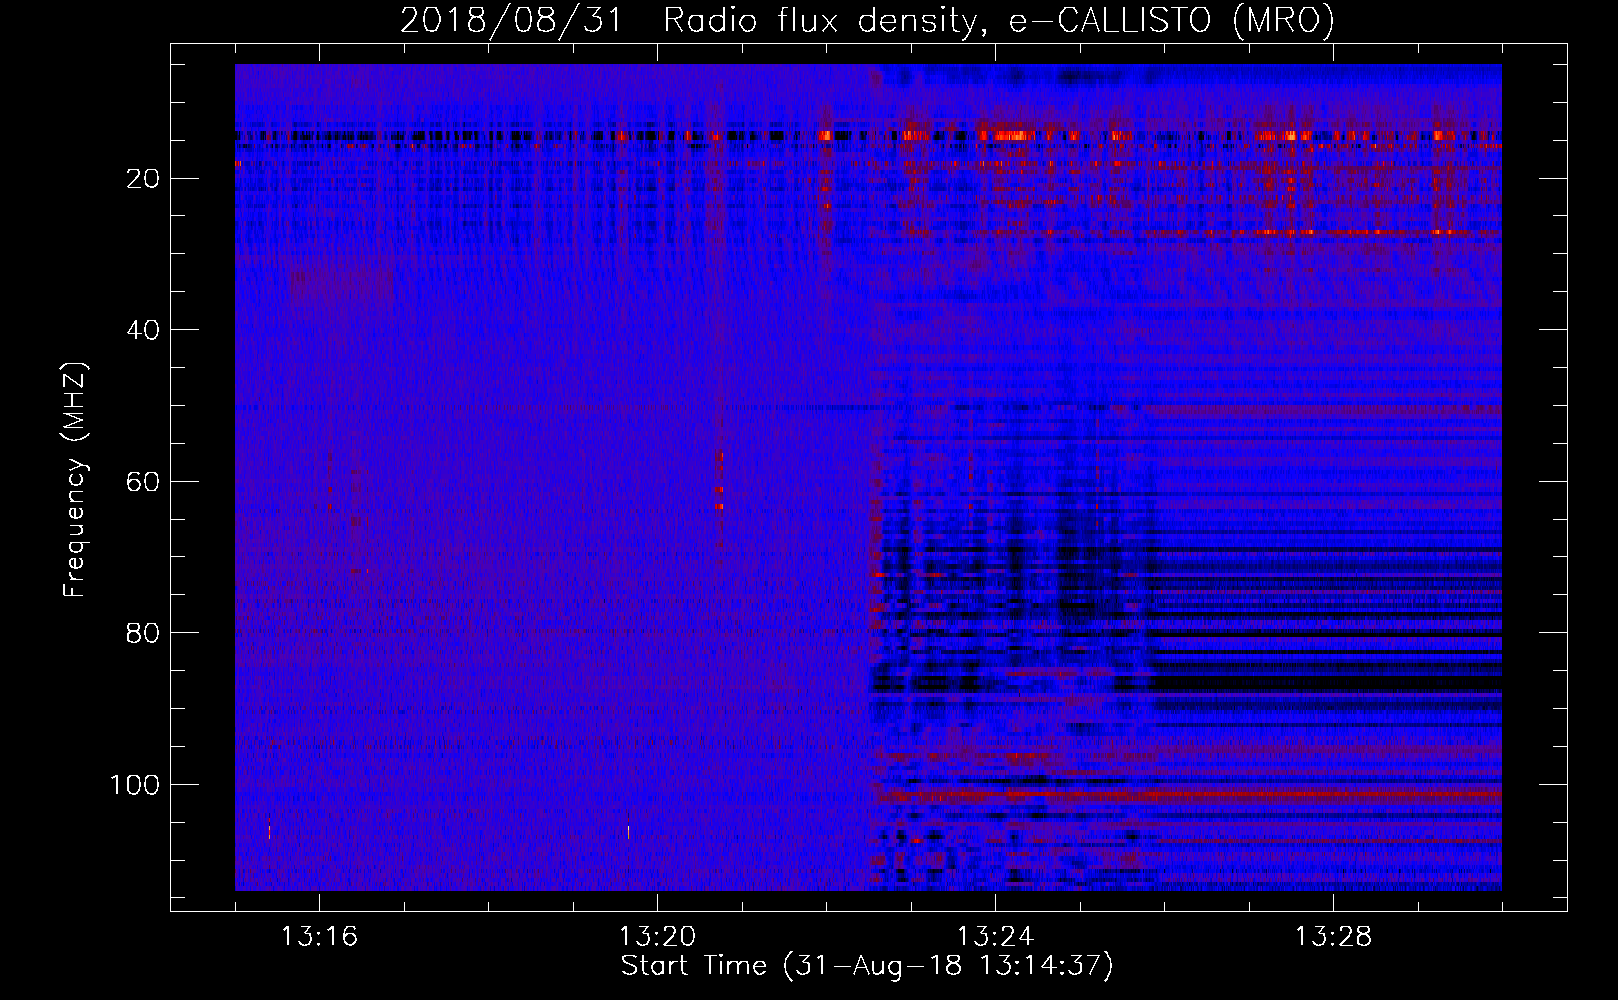Image resolution: width=1618 pixels, height=1000 pixels.
Task: Click the 'Frequency (MHZ)' axis label
Action: (75, 480)
